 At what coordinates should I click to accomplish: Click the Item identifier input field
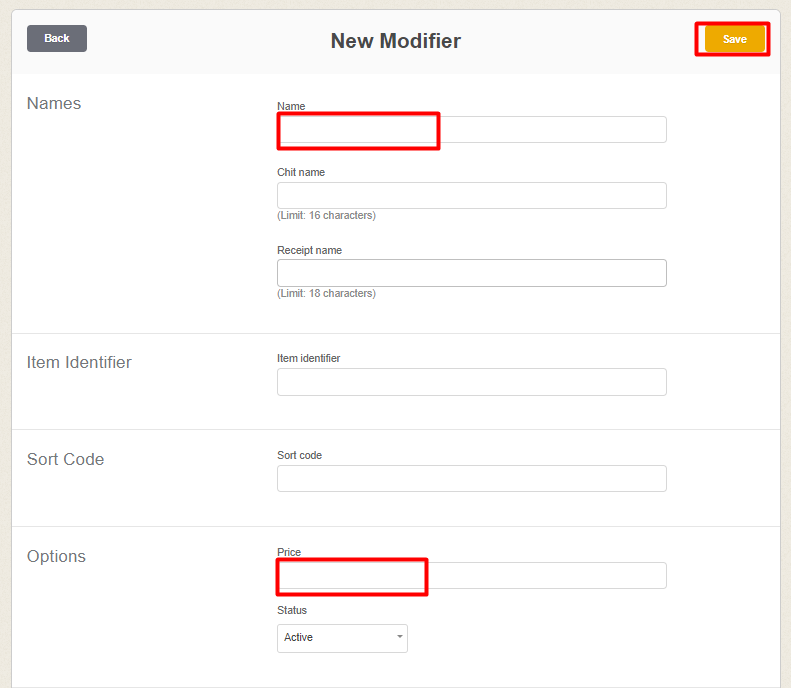click(471, 382)
